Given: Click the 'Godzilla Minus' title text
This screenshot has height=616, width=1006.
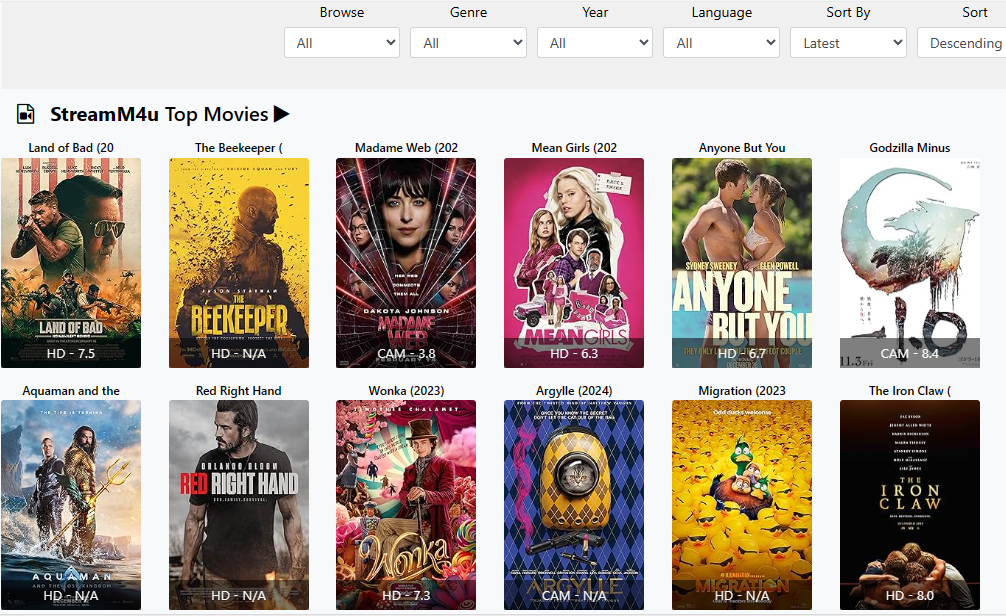Looking at the screenshot, I should [x=910, y=148].
